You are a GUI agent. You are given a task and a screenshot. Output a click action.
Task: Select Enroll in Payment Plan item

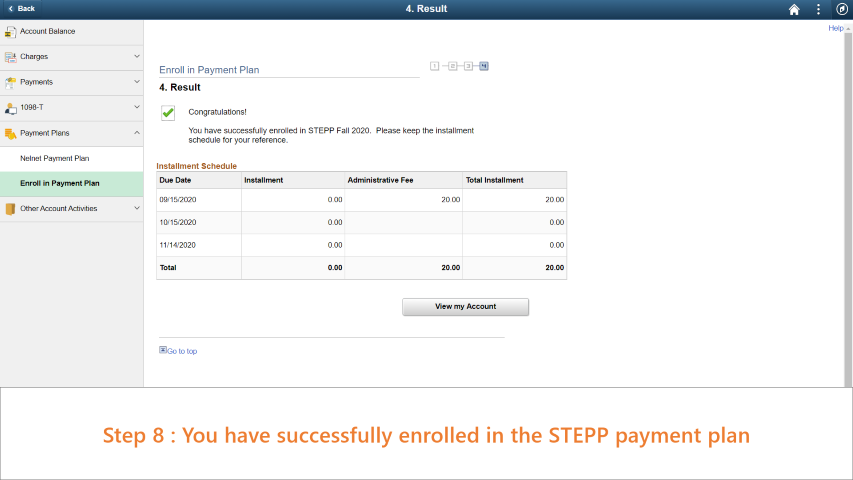[71, 184]
